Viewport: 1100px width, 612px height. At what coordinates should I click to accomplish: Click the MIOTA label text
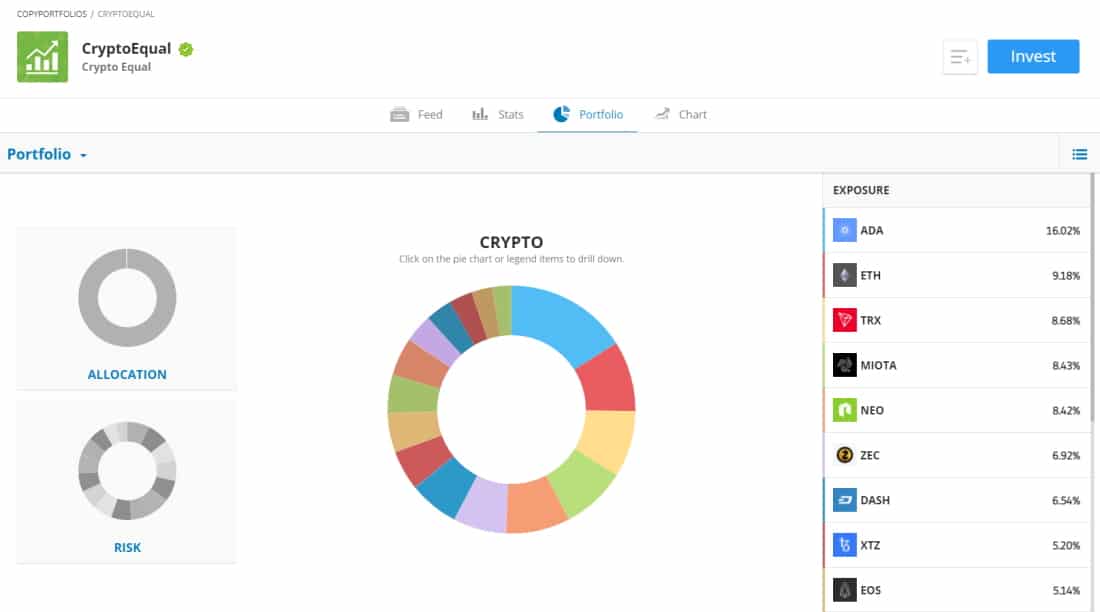click(x=878, y=365)
